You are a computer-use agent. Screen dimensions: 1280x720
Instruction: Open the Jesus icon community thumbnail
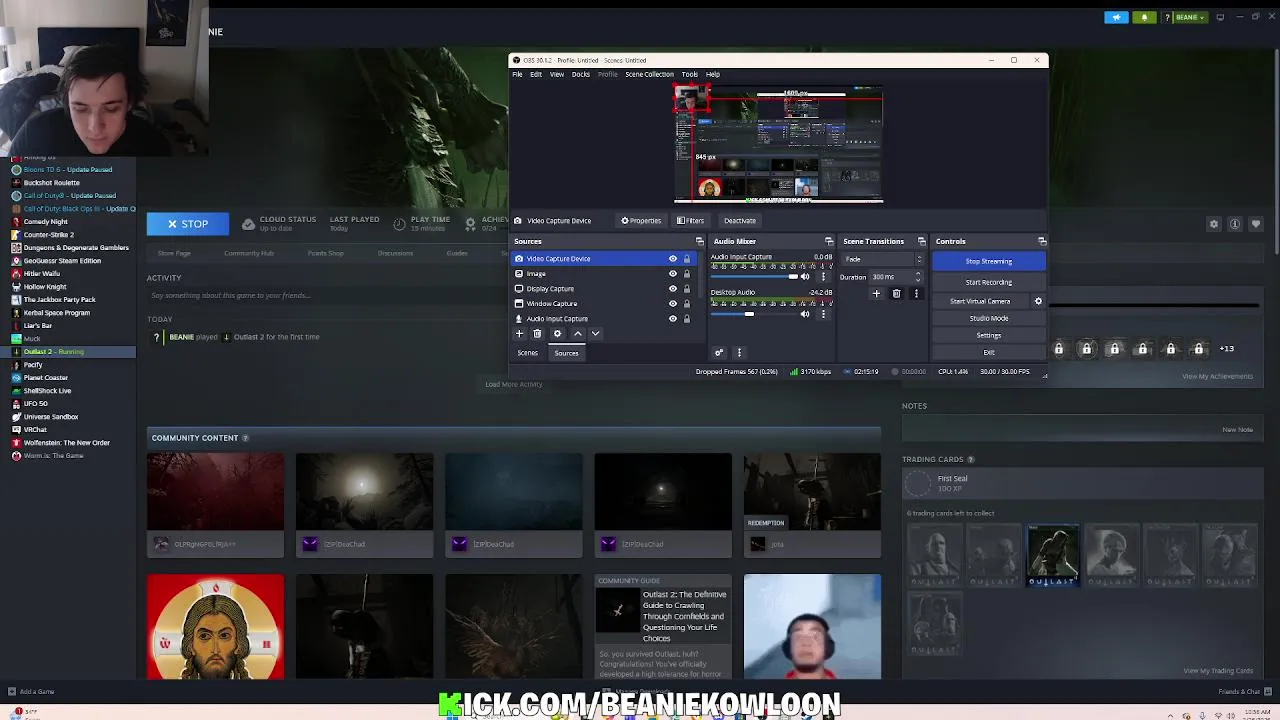pos(215,627)
